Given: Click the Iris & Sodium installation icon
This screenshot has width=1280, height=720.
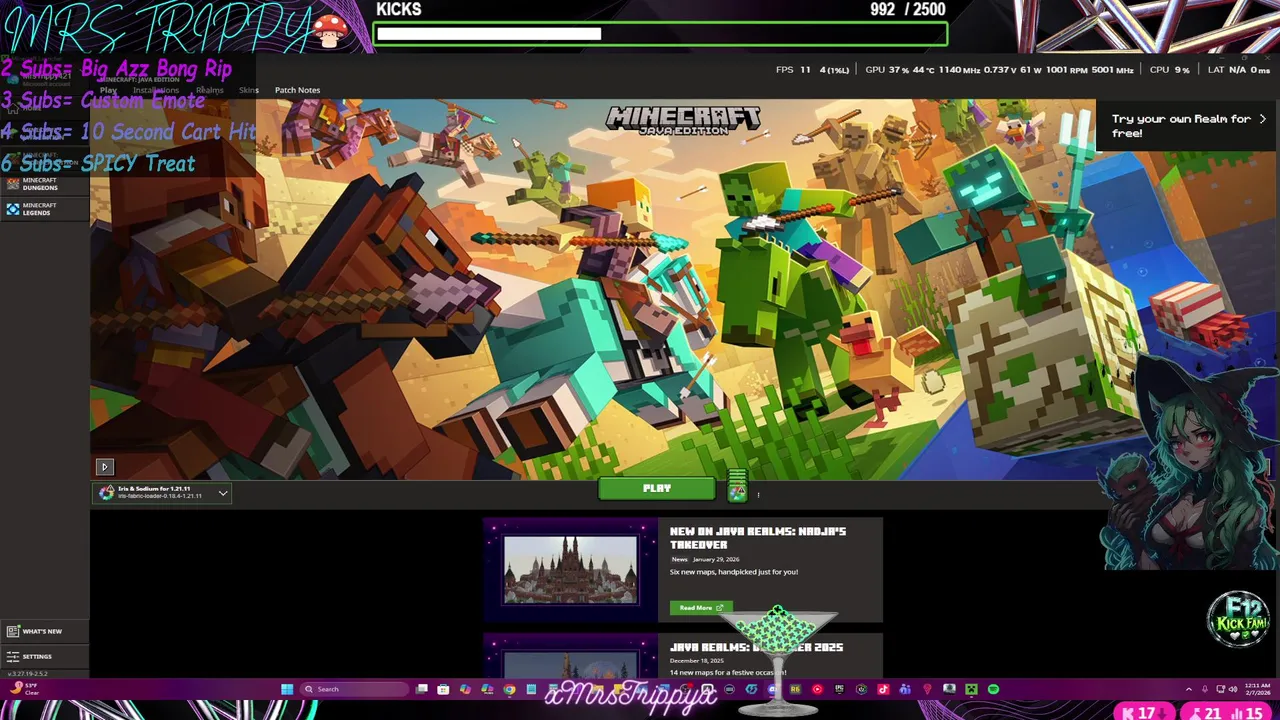Looking at the screenshot, I should click(107, 492).
